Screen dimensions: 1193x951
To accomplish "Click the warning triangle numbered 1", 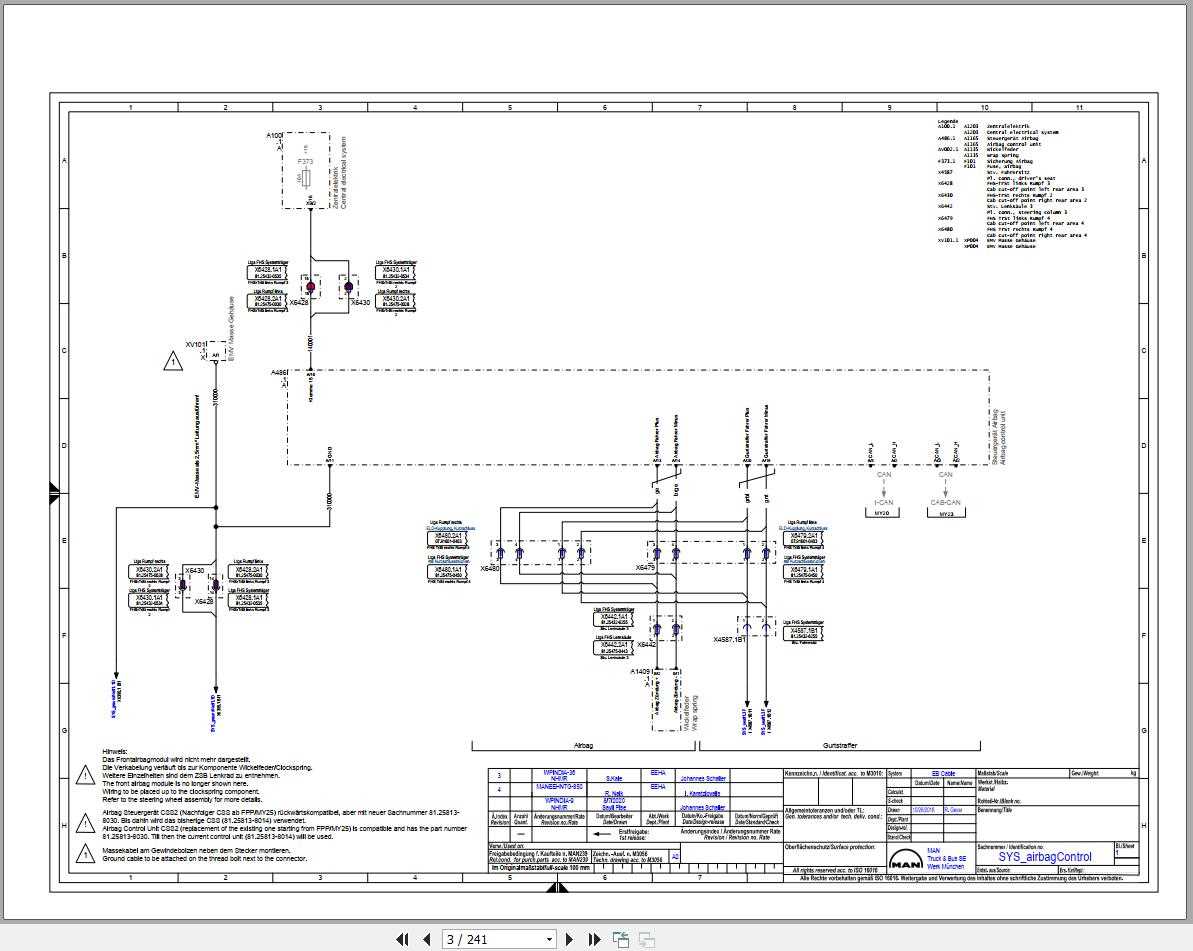I will point(173,361).
